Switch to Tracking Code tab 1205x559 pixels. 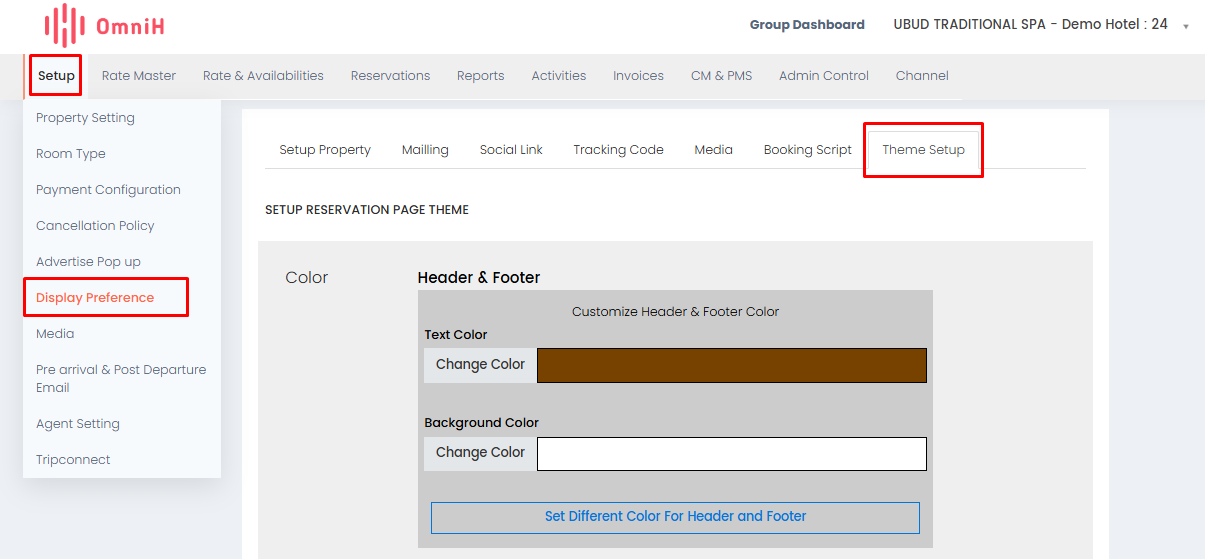(618, 150)
